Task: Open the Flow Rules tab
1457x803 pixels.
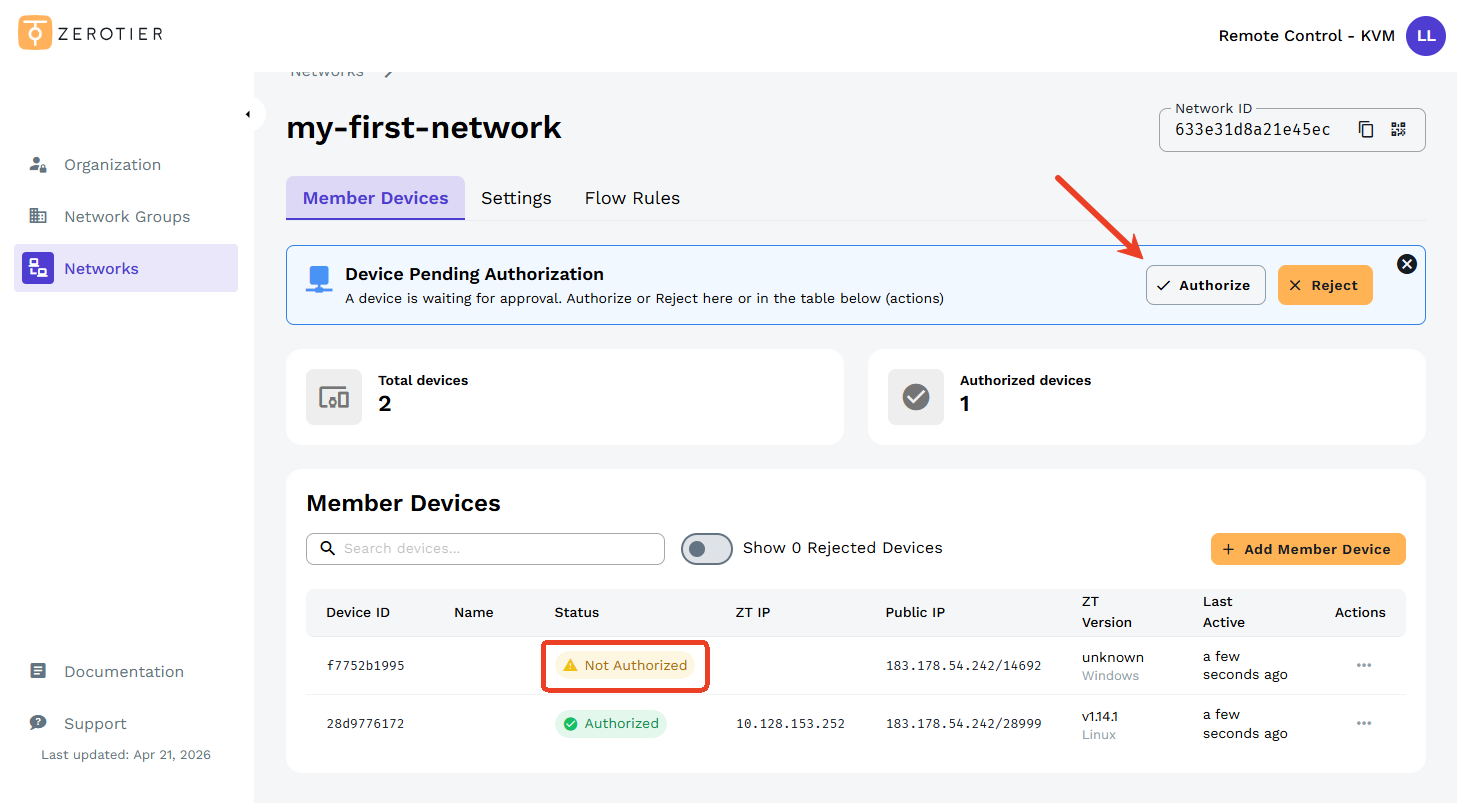Action: [x=632, y=197]
